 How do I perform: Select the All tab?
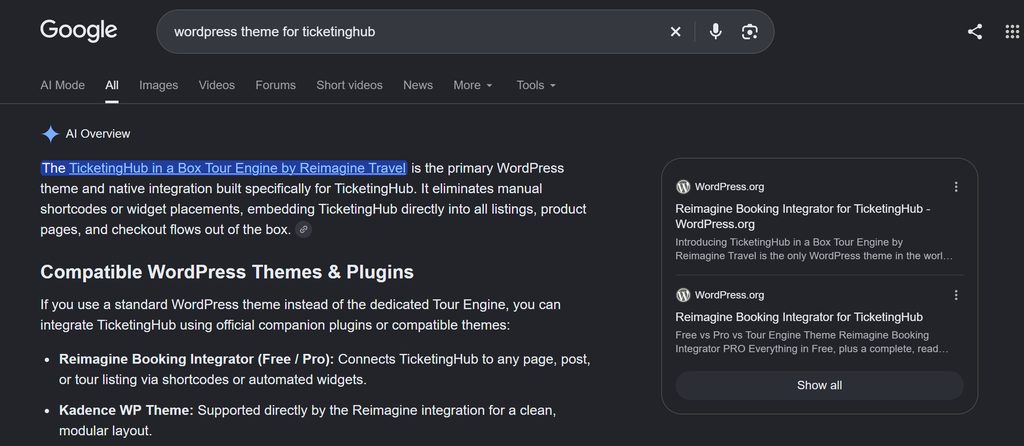click(112, 85)
